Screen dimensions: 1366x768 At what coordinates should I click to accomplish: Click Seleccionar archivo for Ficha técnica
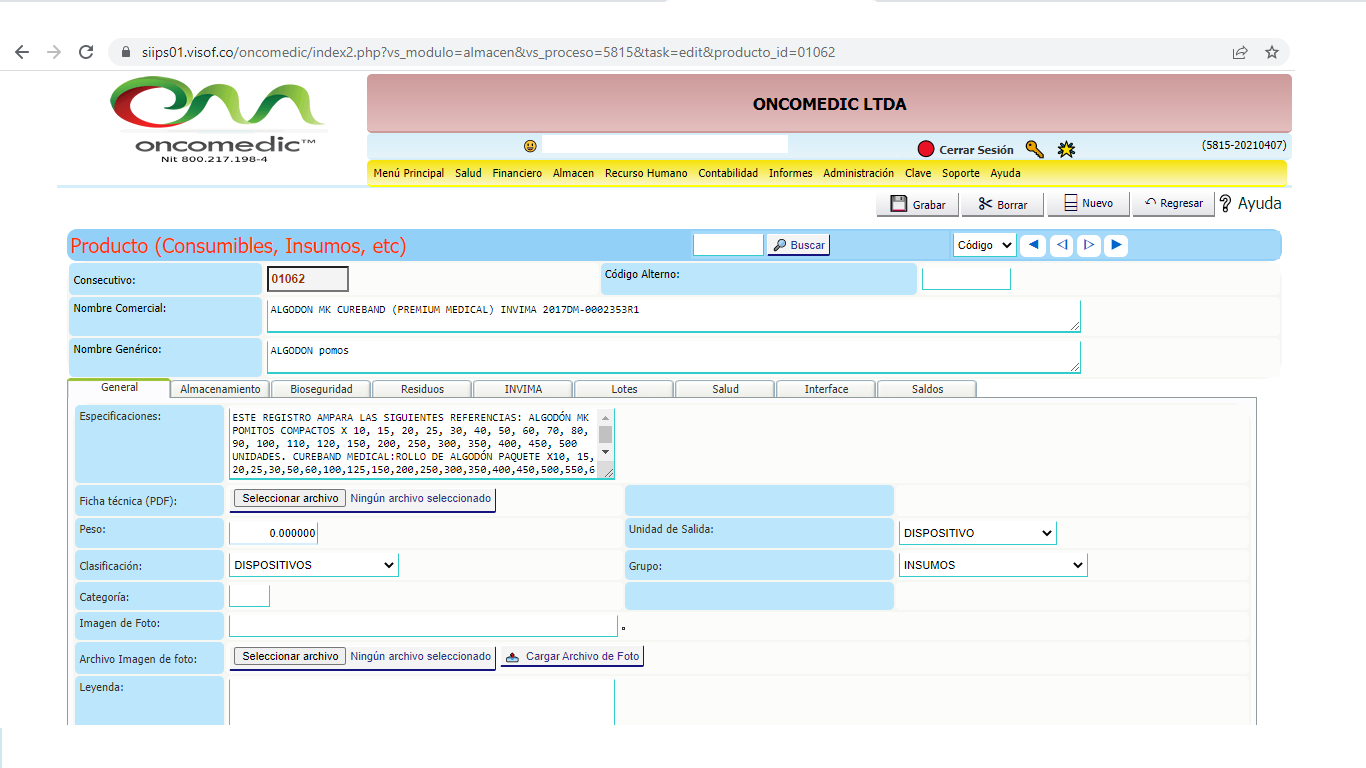pyautogui.click(x=290, y=498)
